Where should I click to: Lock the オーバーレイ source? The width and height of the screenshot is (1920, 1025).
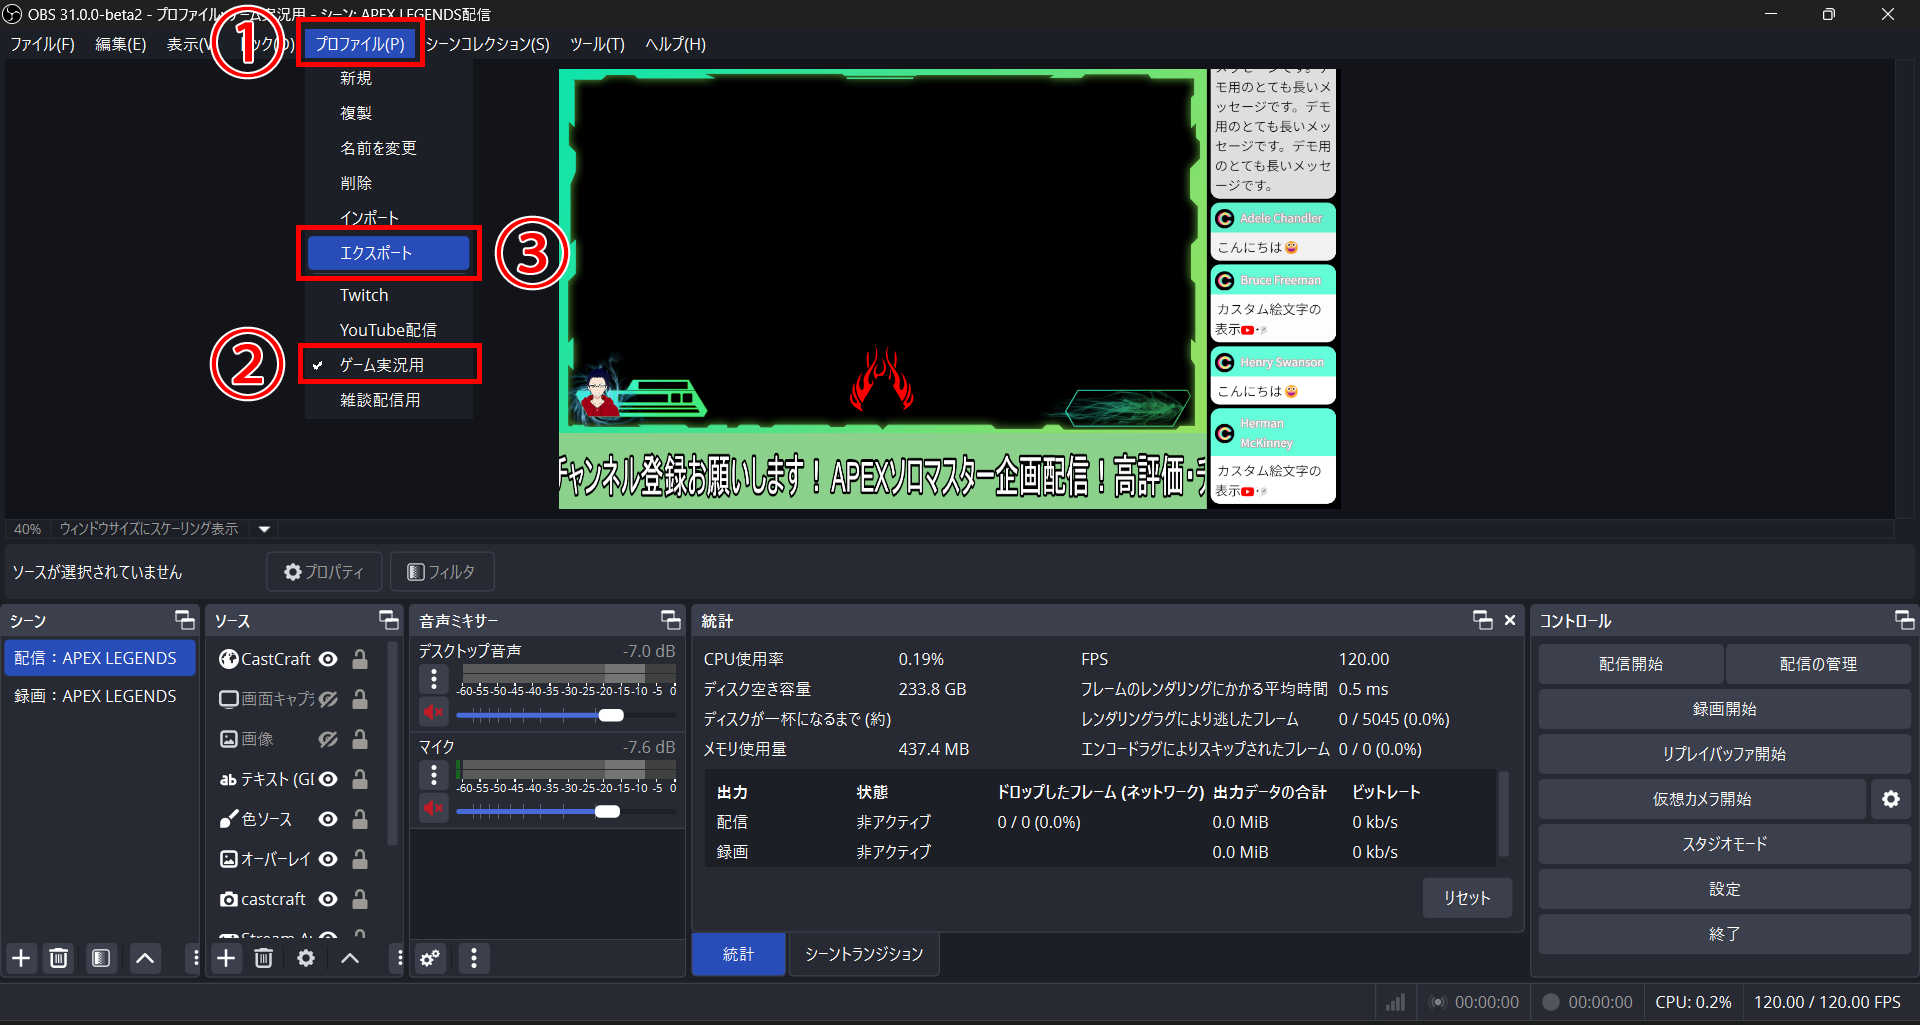pyautogui.click(x=360, y=859)
